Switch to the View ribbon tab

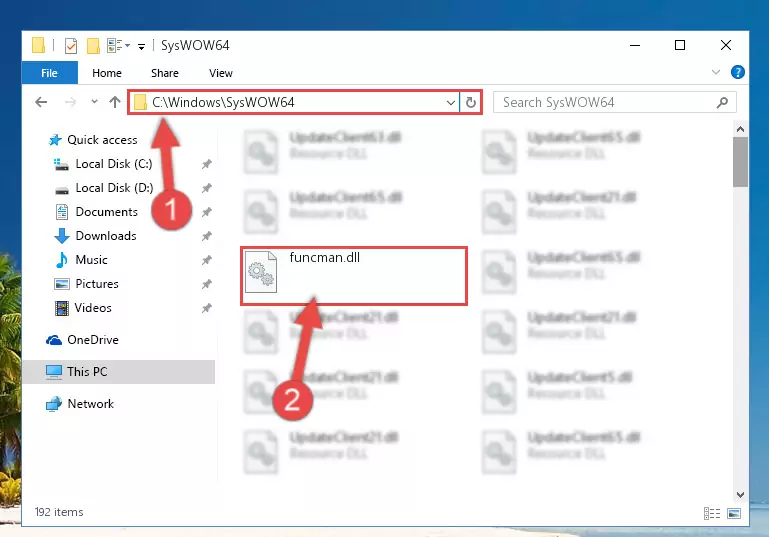(221, 73)
